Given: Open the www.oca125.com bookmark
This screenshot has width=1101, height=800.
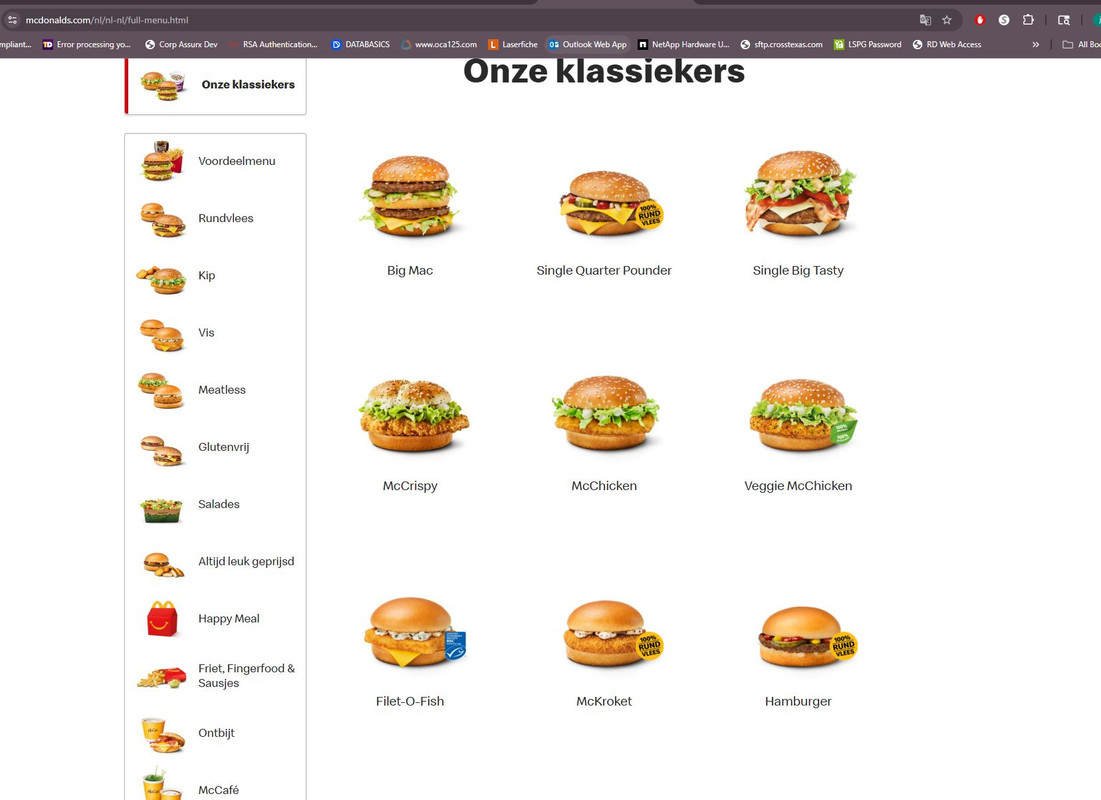Looking at the screenshot, I should pos(439,44).
